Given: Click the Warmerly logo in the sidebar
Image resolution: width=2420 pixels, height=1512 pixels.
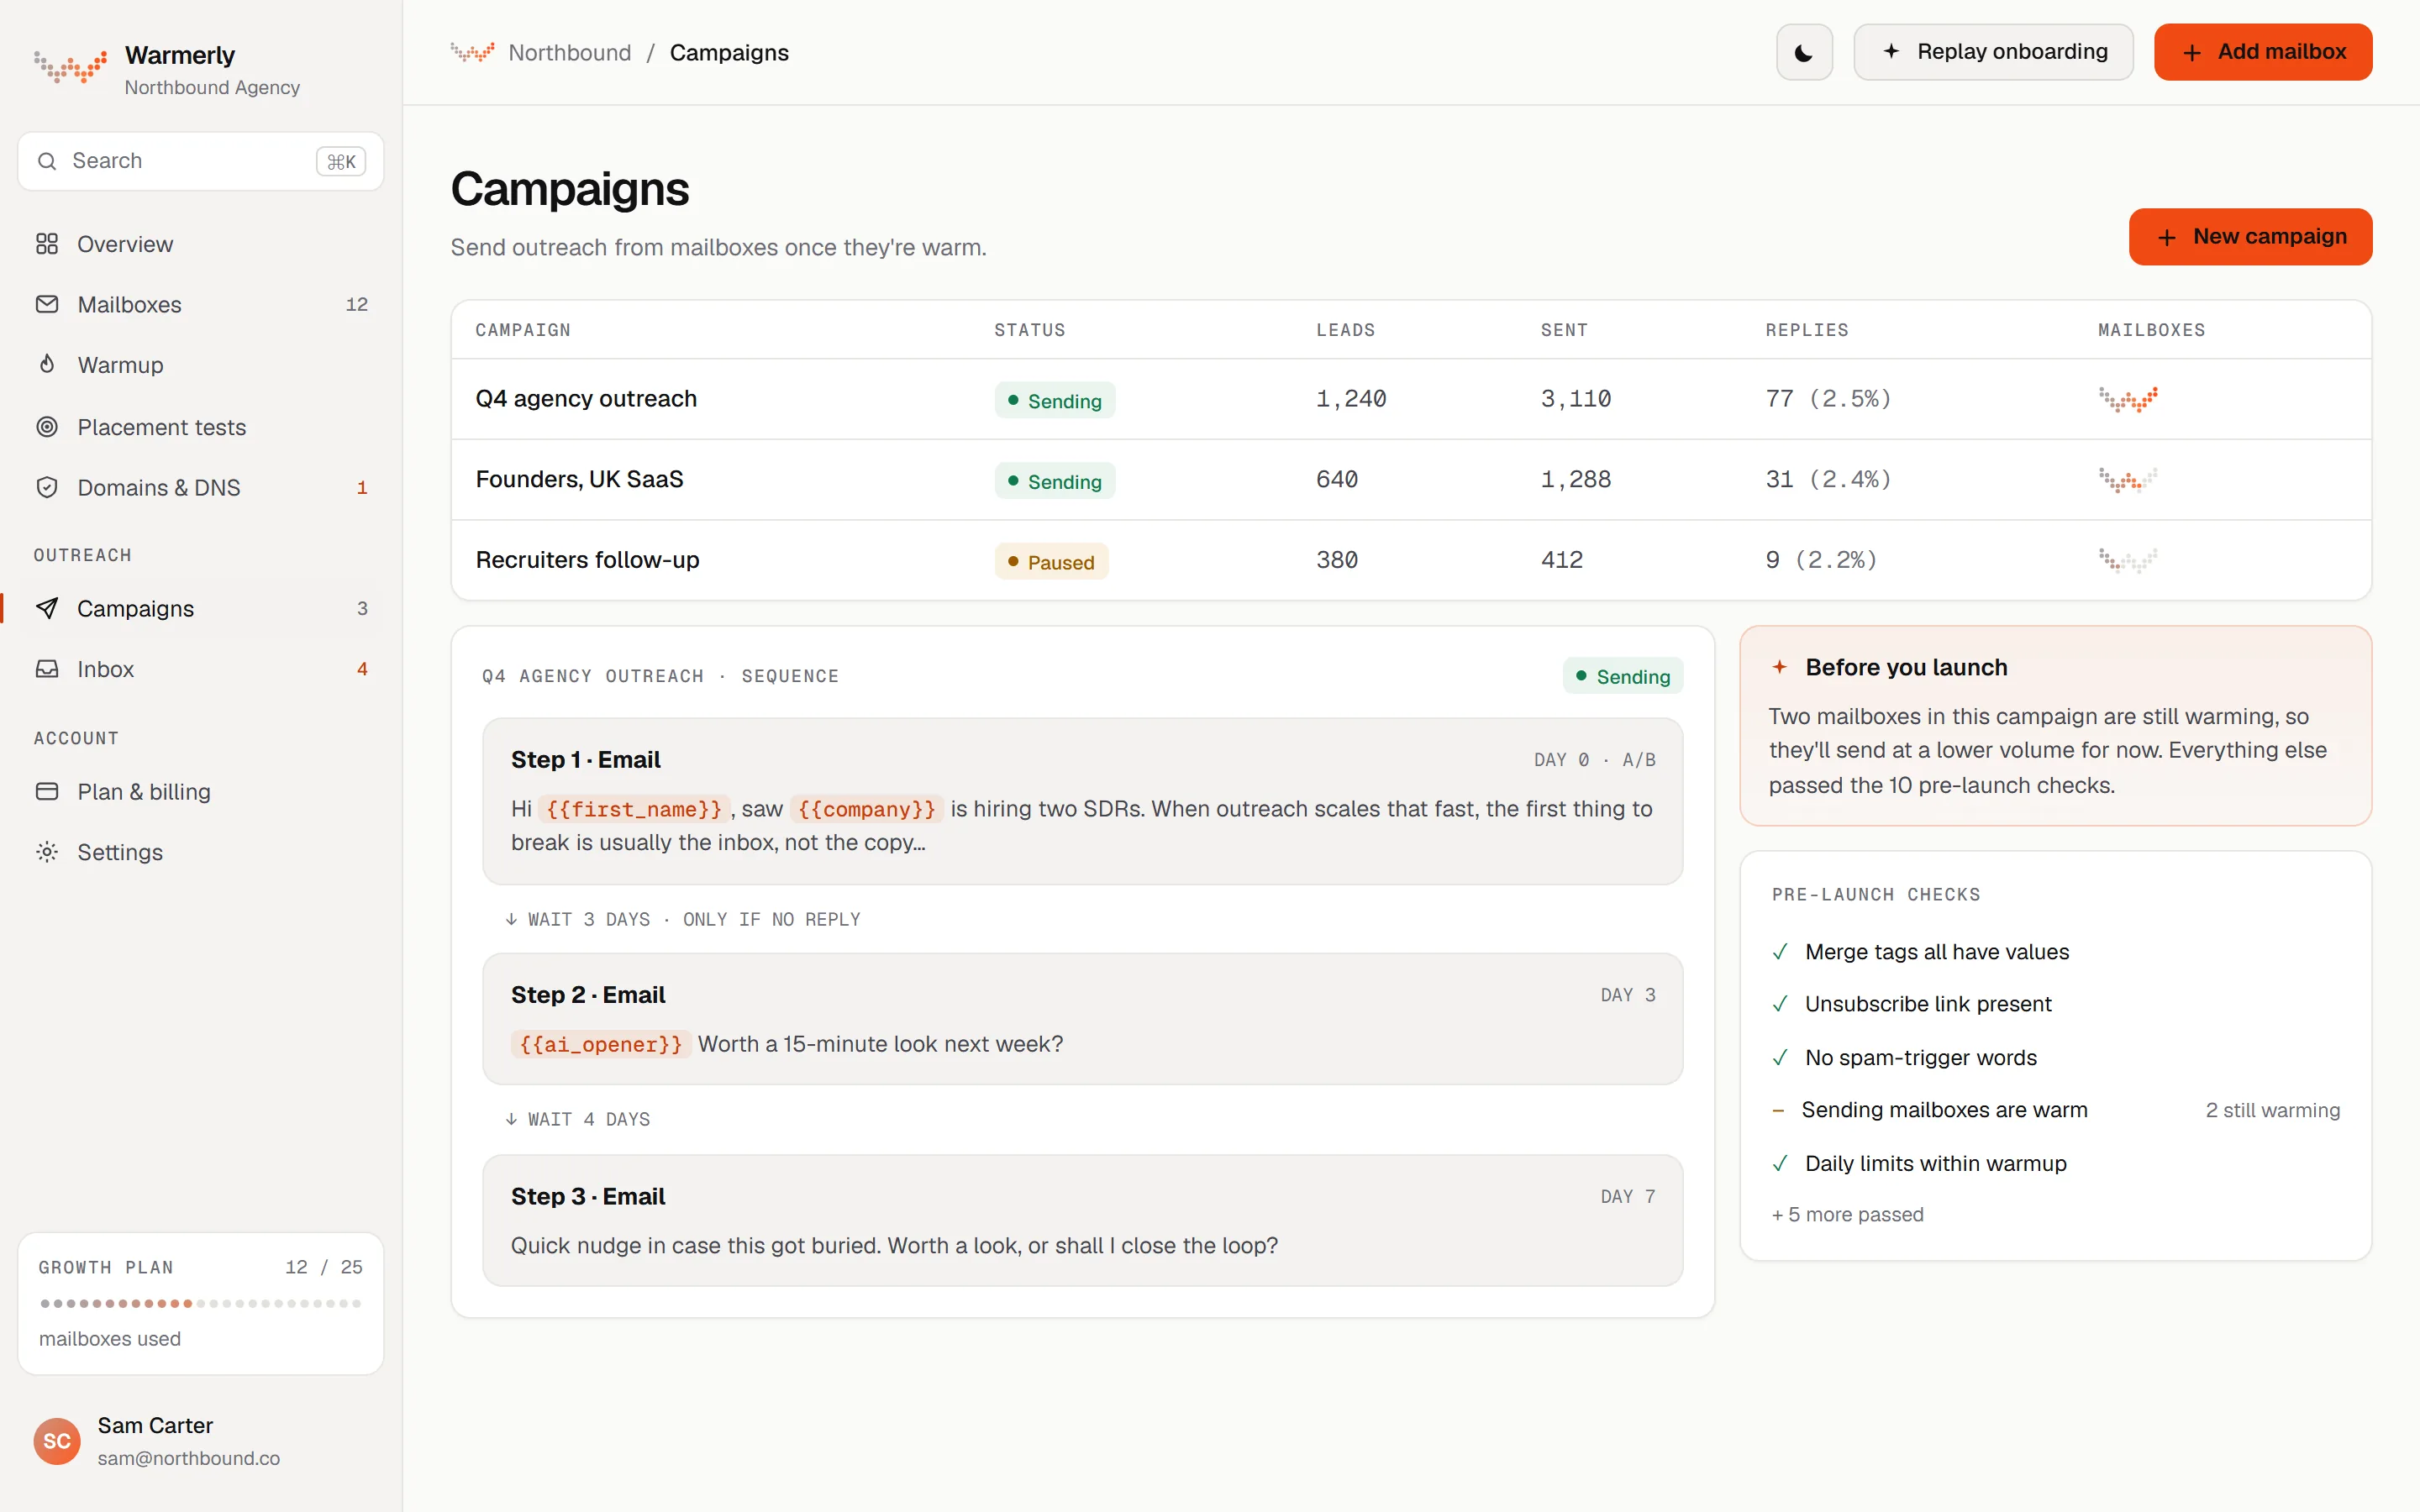Looking at the screenshot, I should [70, 67].
